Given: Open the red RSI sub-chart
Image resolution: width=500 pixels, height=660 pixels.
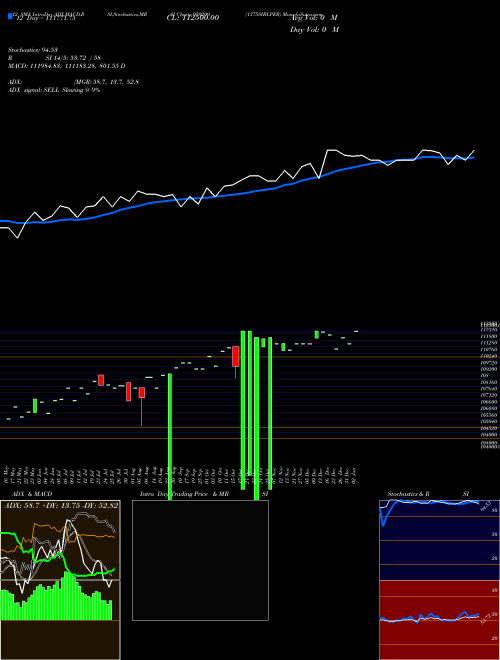Looking at the screenshot, I should (x=439, y=620).
